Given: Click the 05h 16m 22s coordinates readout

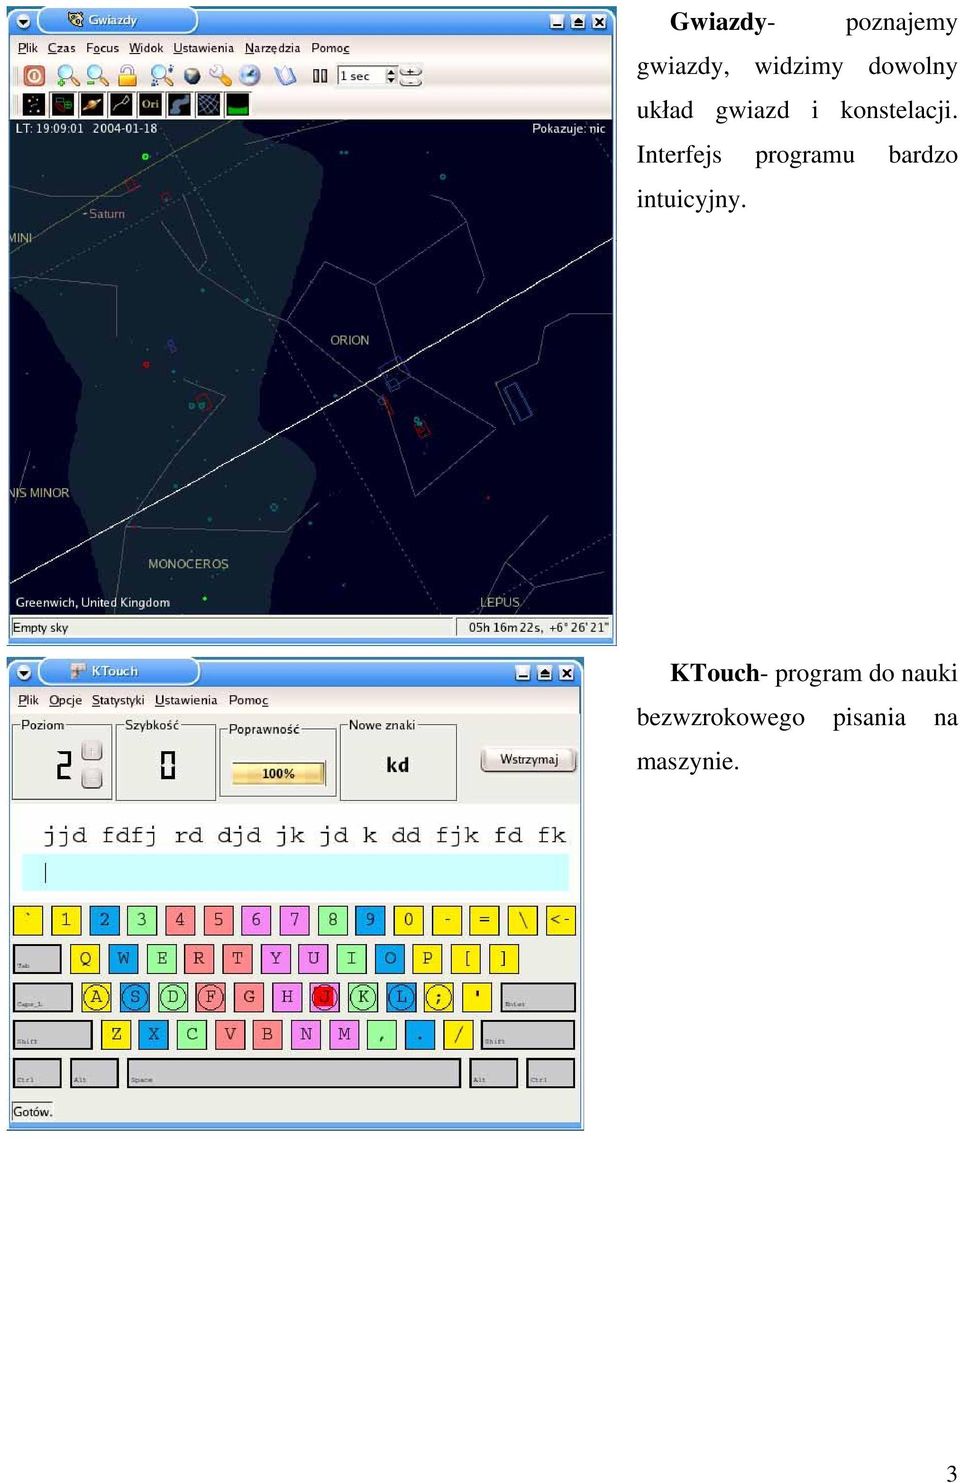Looking at the screenshot, I should pyautogui.click(x=538, y=628).
